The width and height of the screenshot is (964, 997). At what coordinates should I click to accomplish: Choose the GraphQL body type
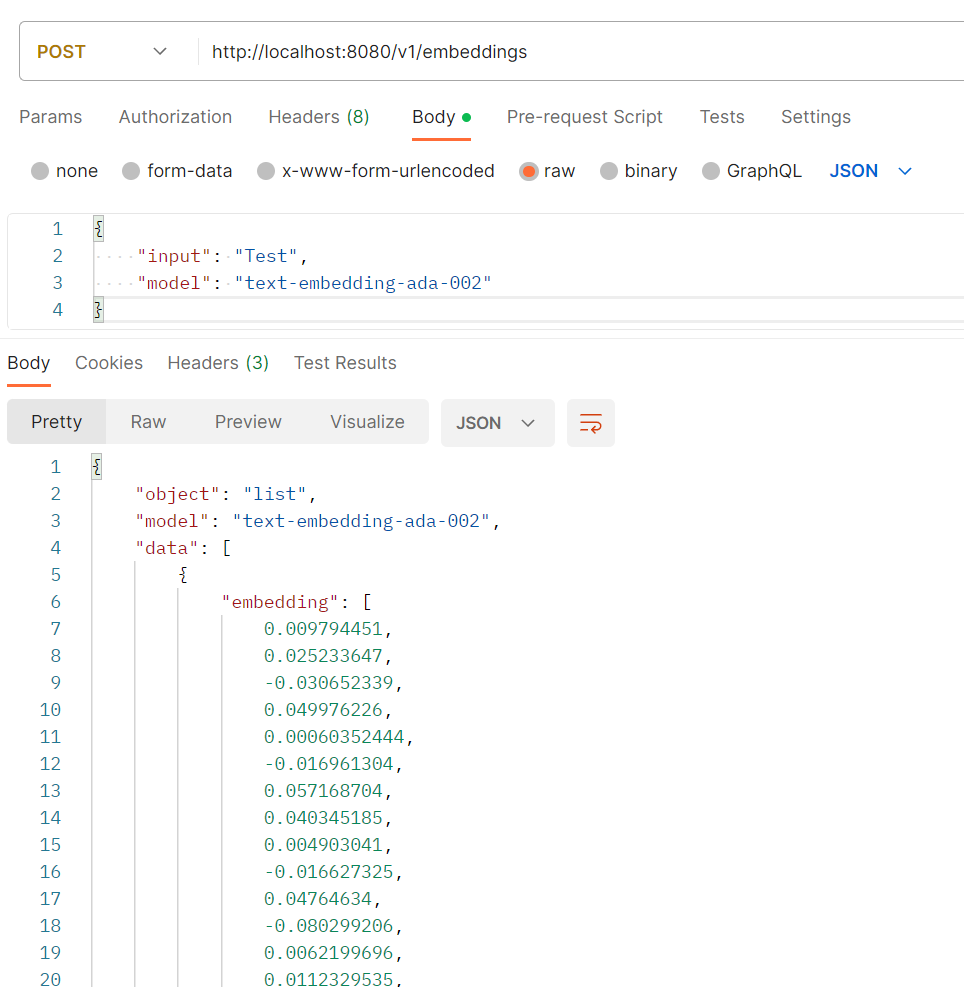pyautogui.click(x=711, y=171)
